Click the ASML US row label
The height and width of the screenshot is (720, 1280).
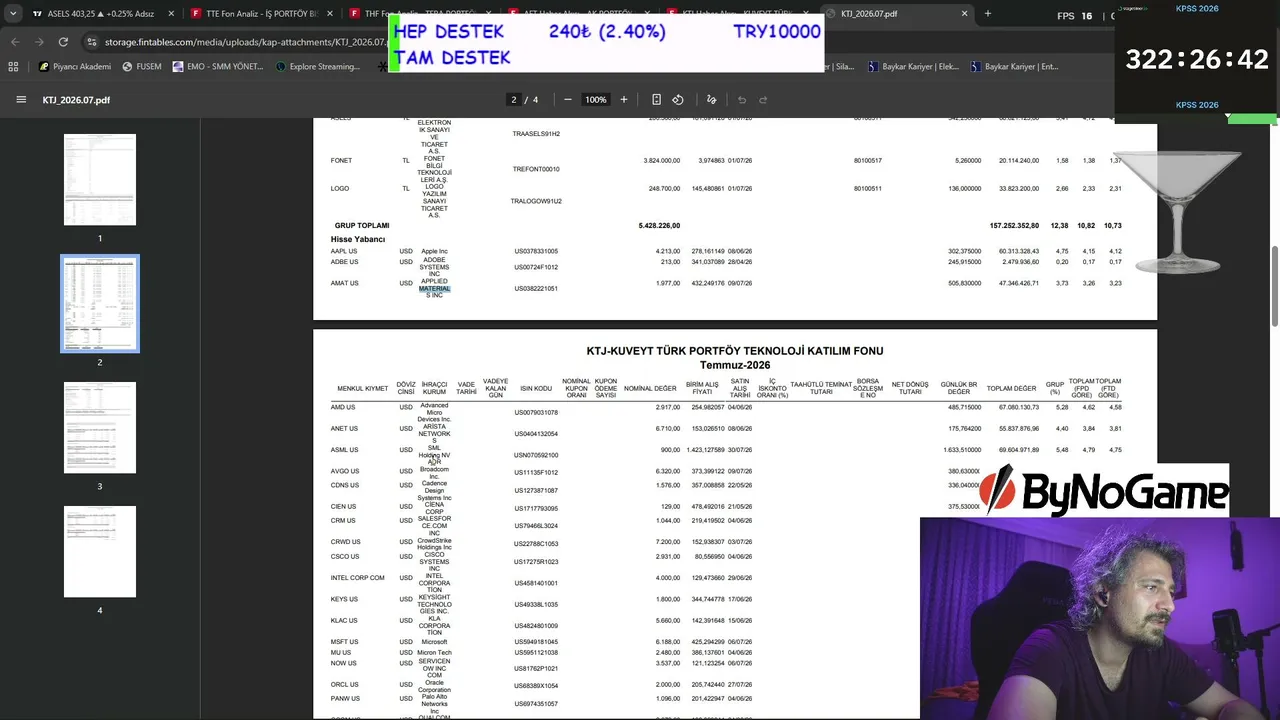click(344, 450)
